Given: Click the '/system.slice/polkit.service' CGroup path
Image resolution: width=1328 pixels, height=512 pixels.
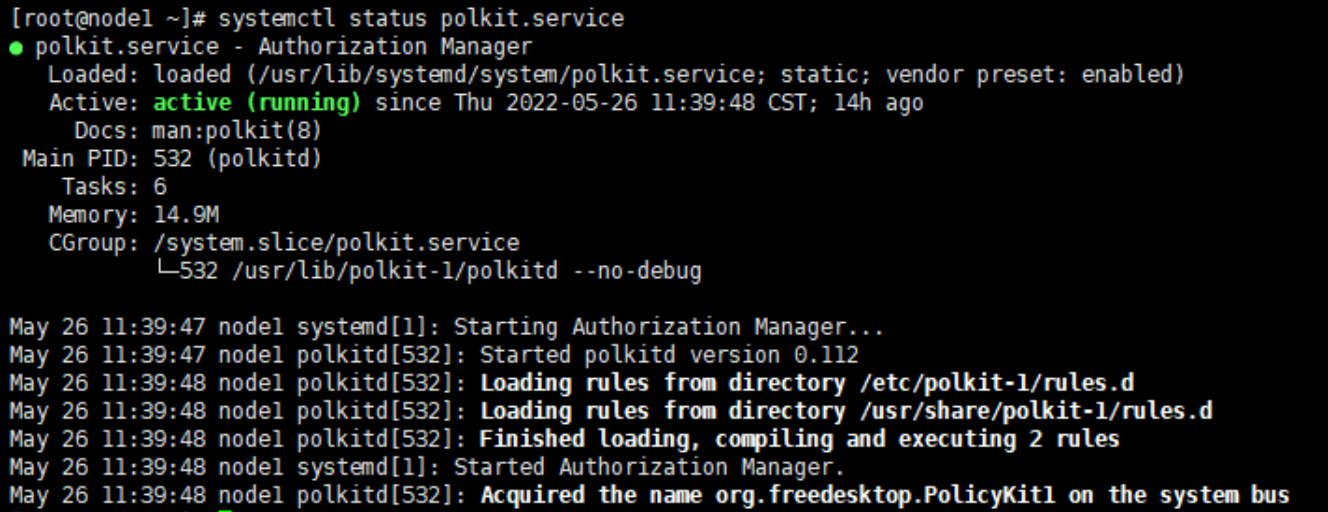Looking at the screenshot, I should [336, 242].
